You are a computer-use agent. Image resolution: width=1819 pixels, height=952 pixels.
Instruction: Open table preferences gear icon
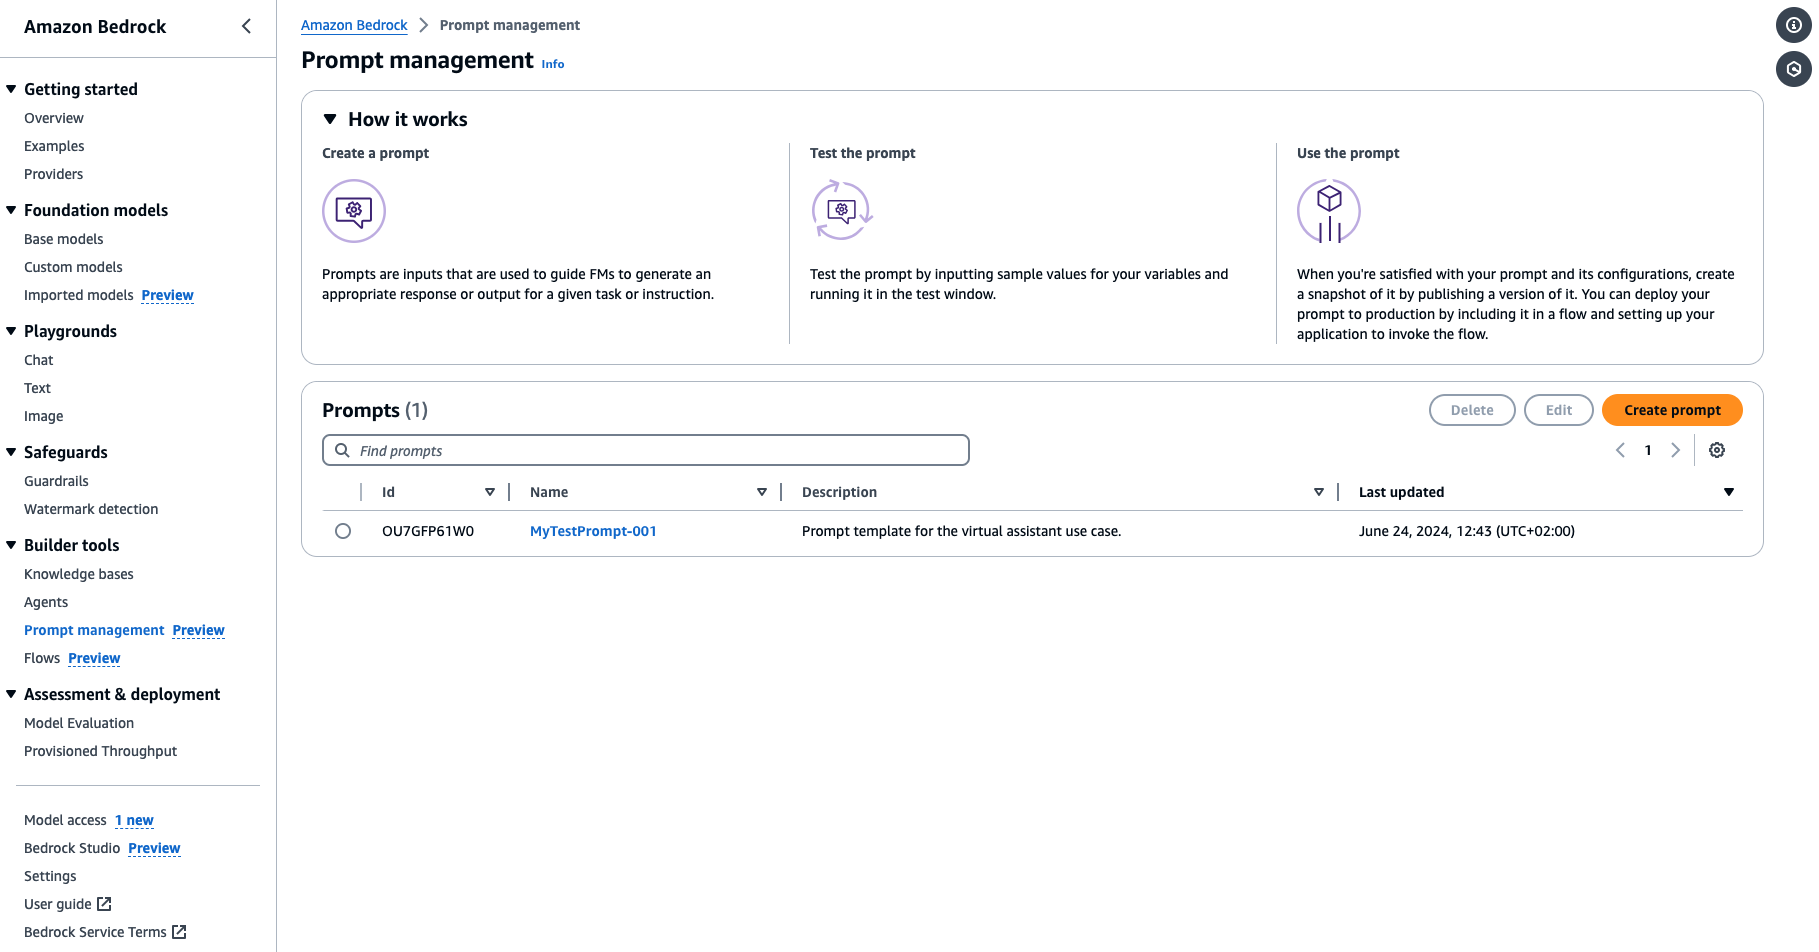tap(1717, 450)
